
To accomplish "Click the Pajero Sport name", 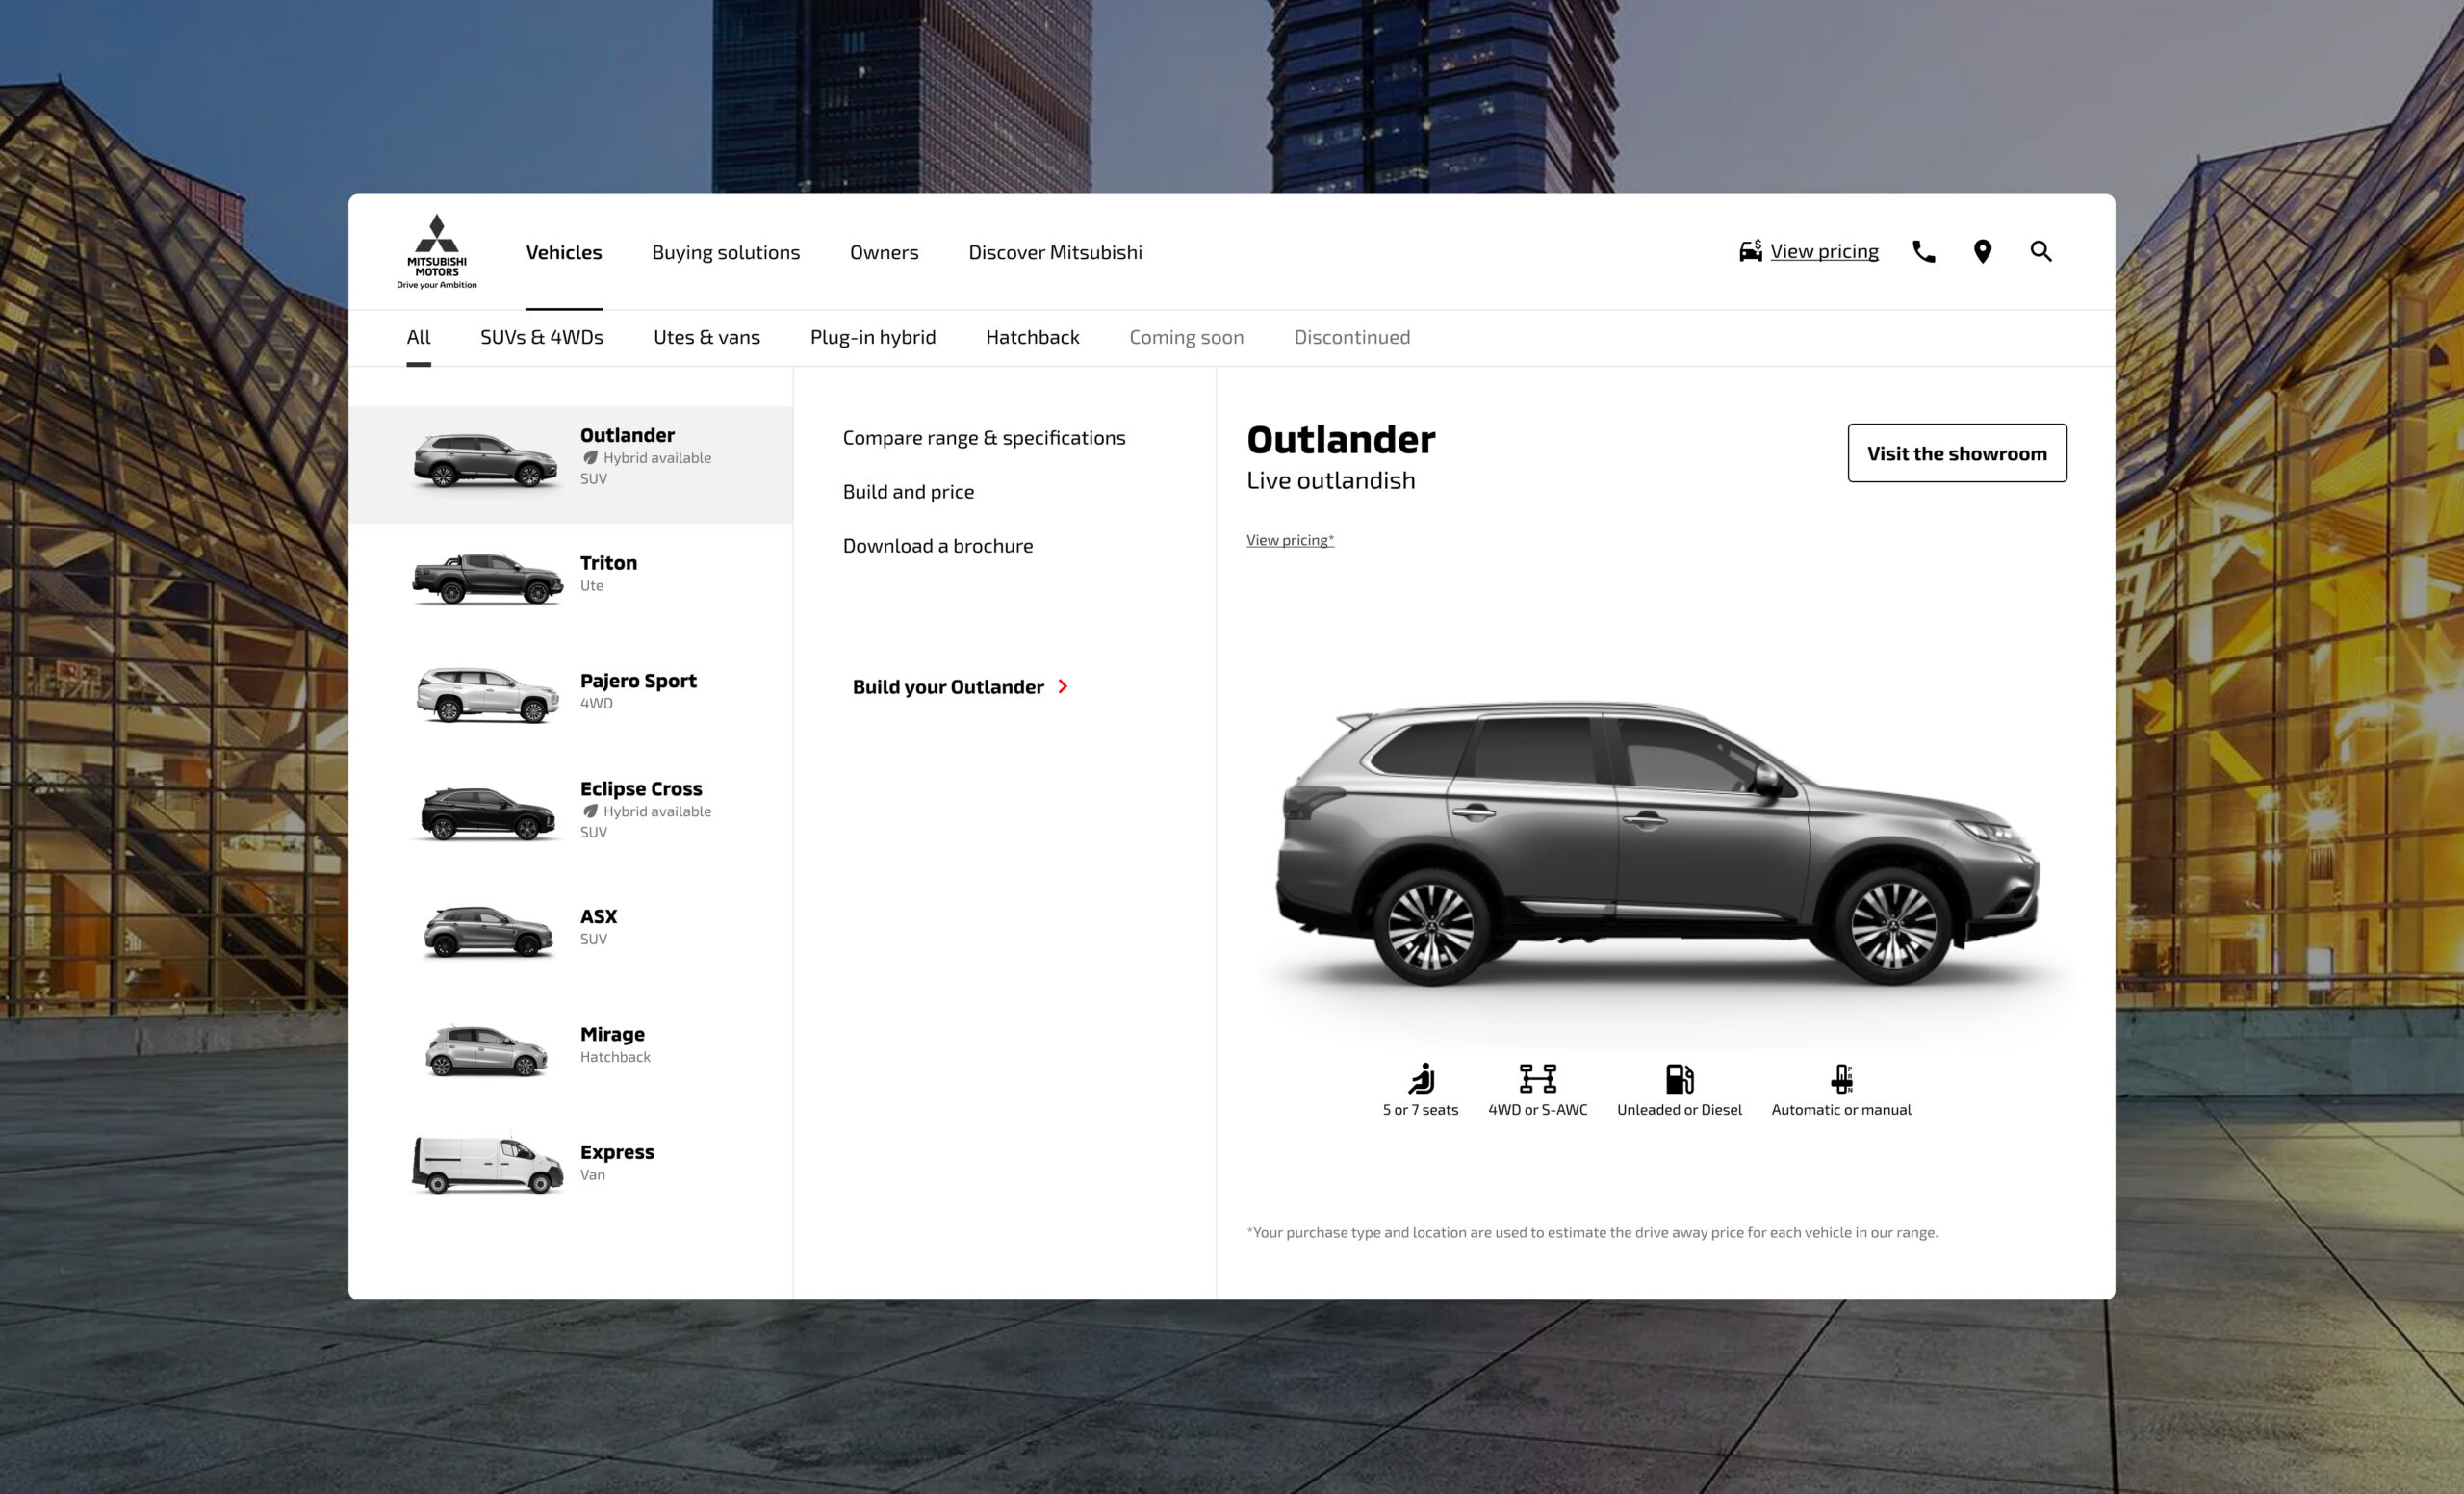I will pyautogui.click(x=638, y=681).
